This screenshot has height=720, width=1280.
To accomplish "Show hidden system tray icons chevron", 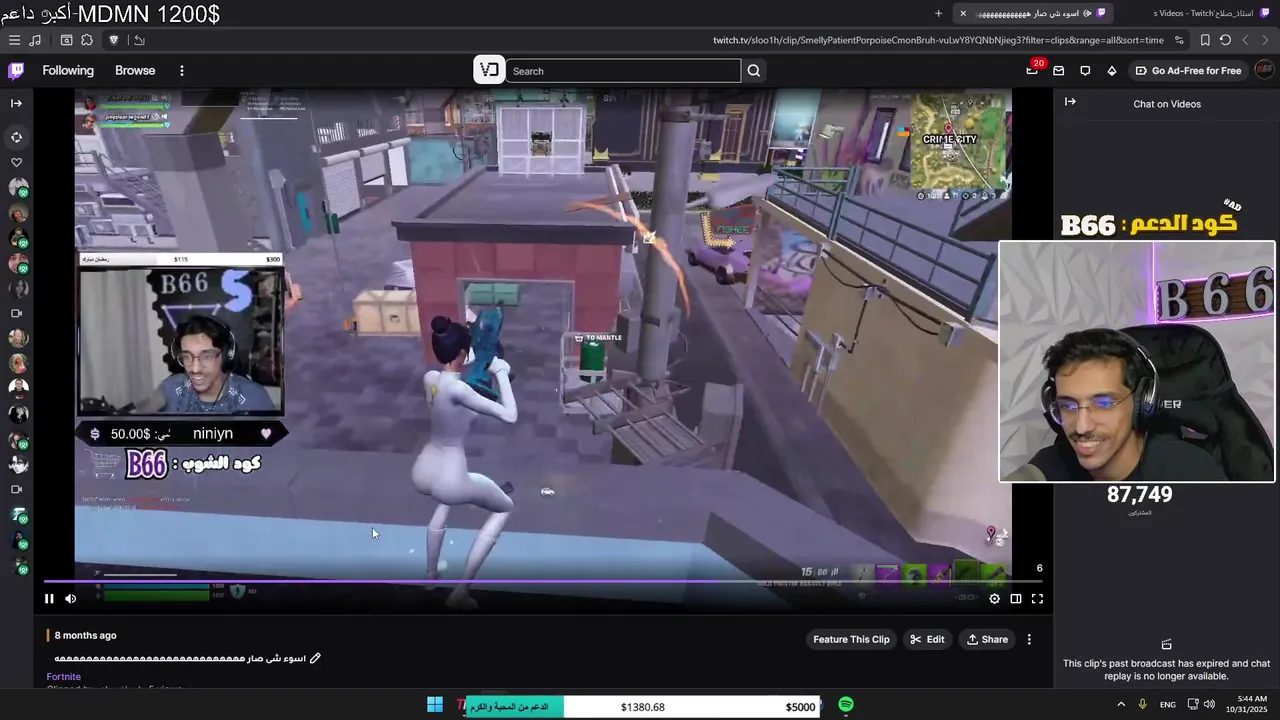I will tap(1121, 705).
